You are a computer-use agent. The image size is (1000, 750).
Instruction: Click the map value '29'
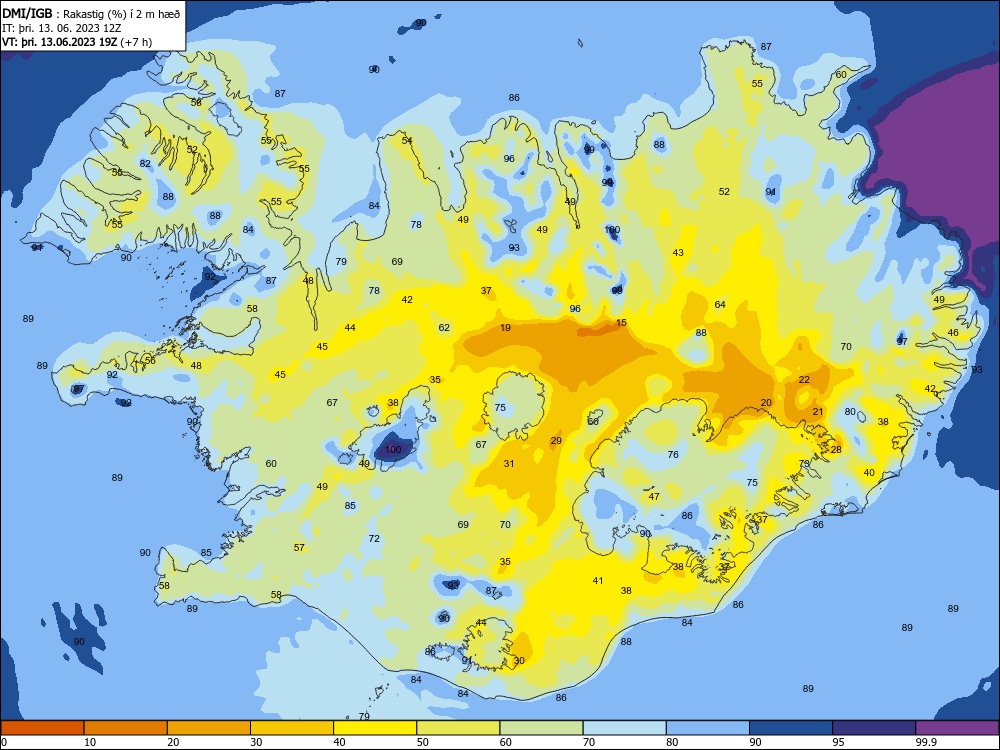click(x=556, y=441)
